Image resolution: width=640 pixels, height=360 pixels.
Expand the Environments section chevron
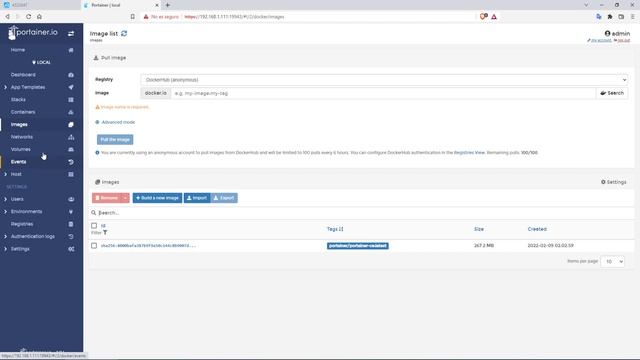[x=5, y=211]
